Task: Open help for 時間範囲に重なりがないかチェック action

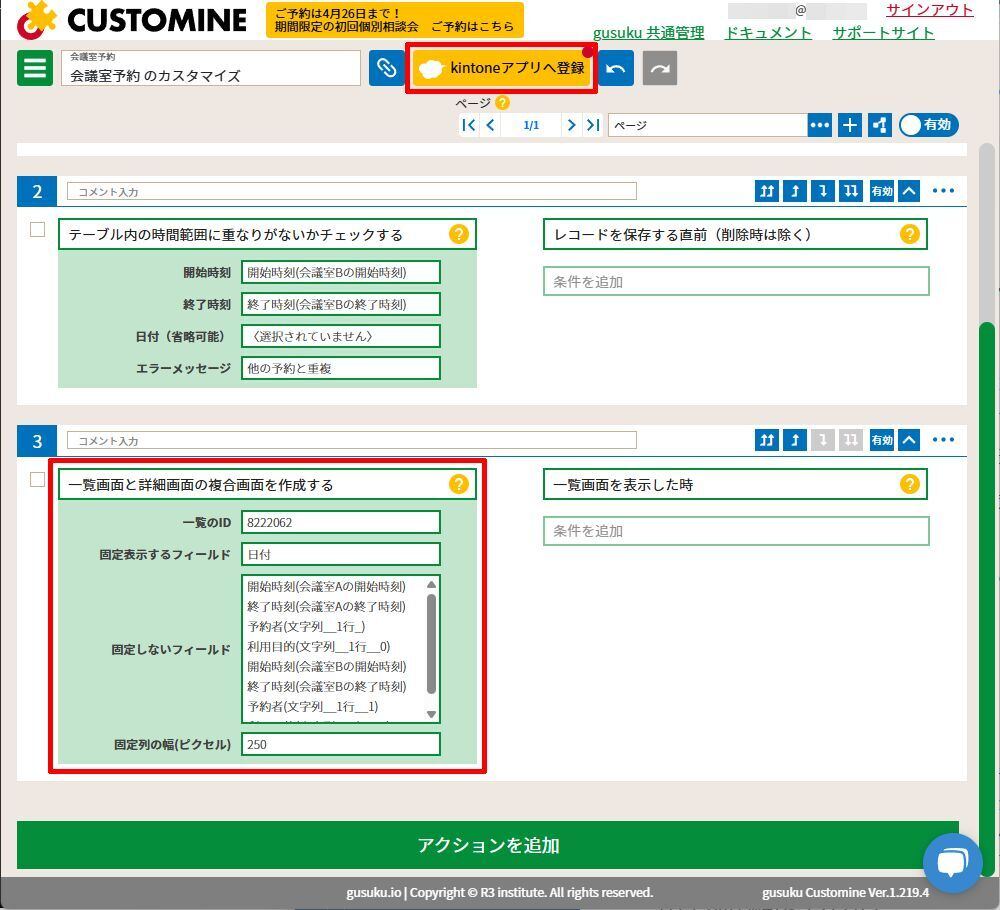Action: click(x=459, y=234)
